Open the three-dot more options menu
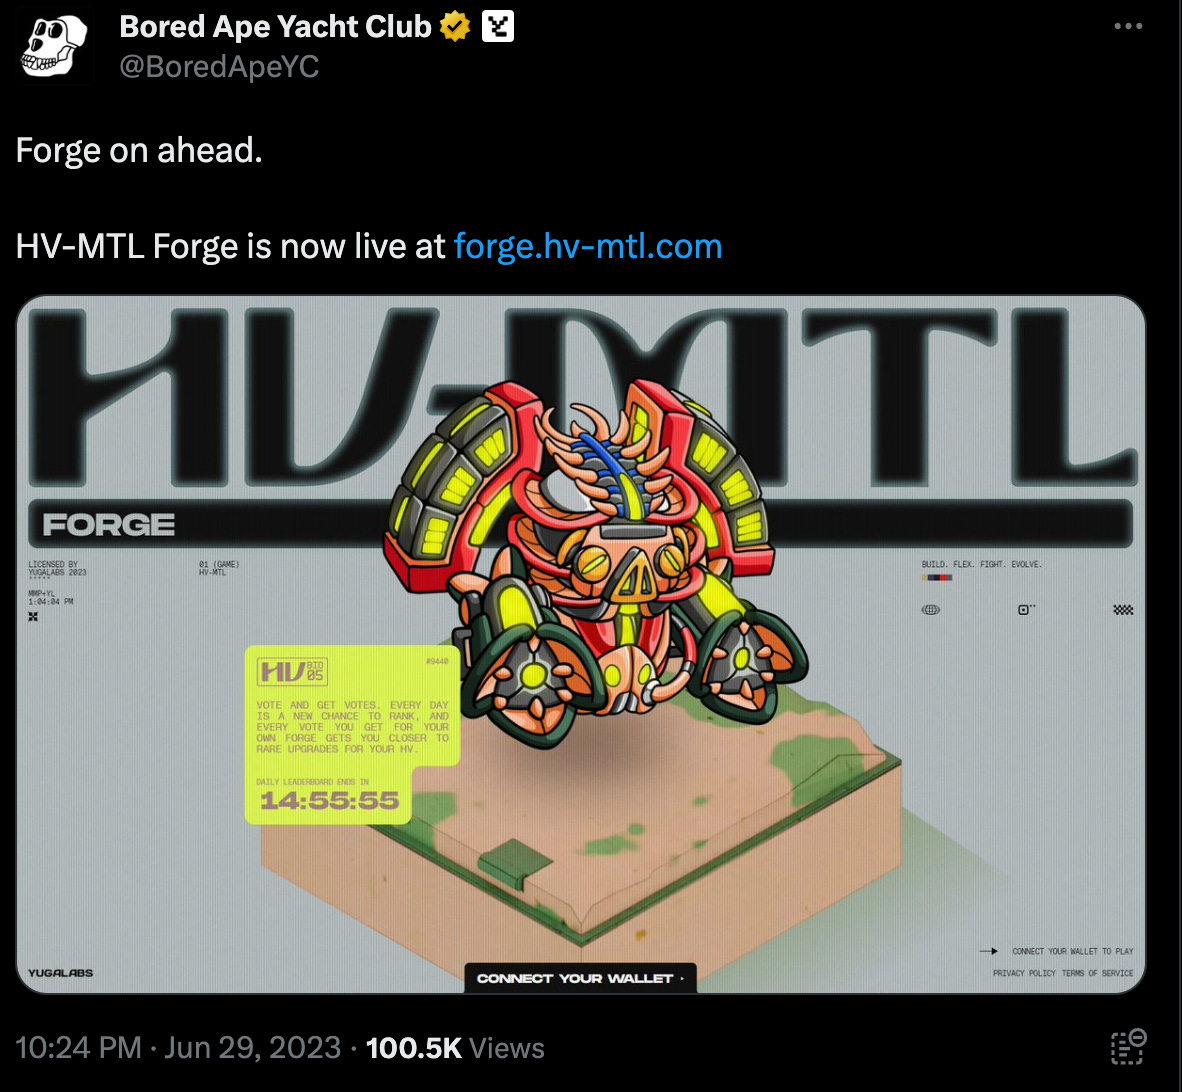 coord(1128,26)
